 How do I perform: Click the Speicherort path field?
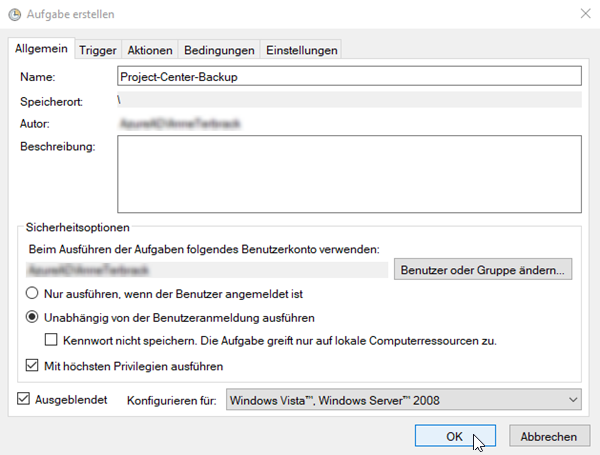tap(349, 100)
